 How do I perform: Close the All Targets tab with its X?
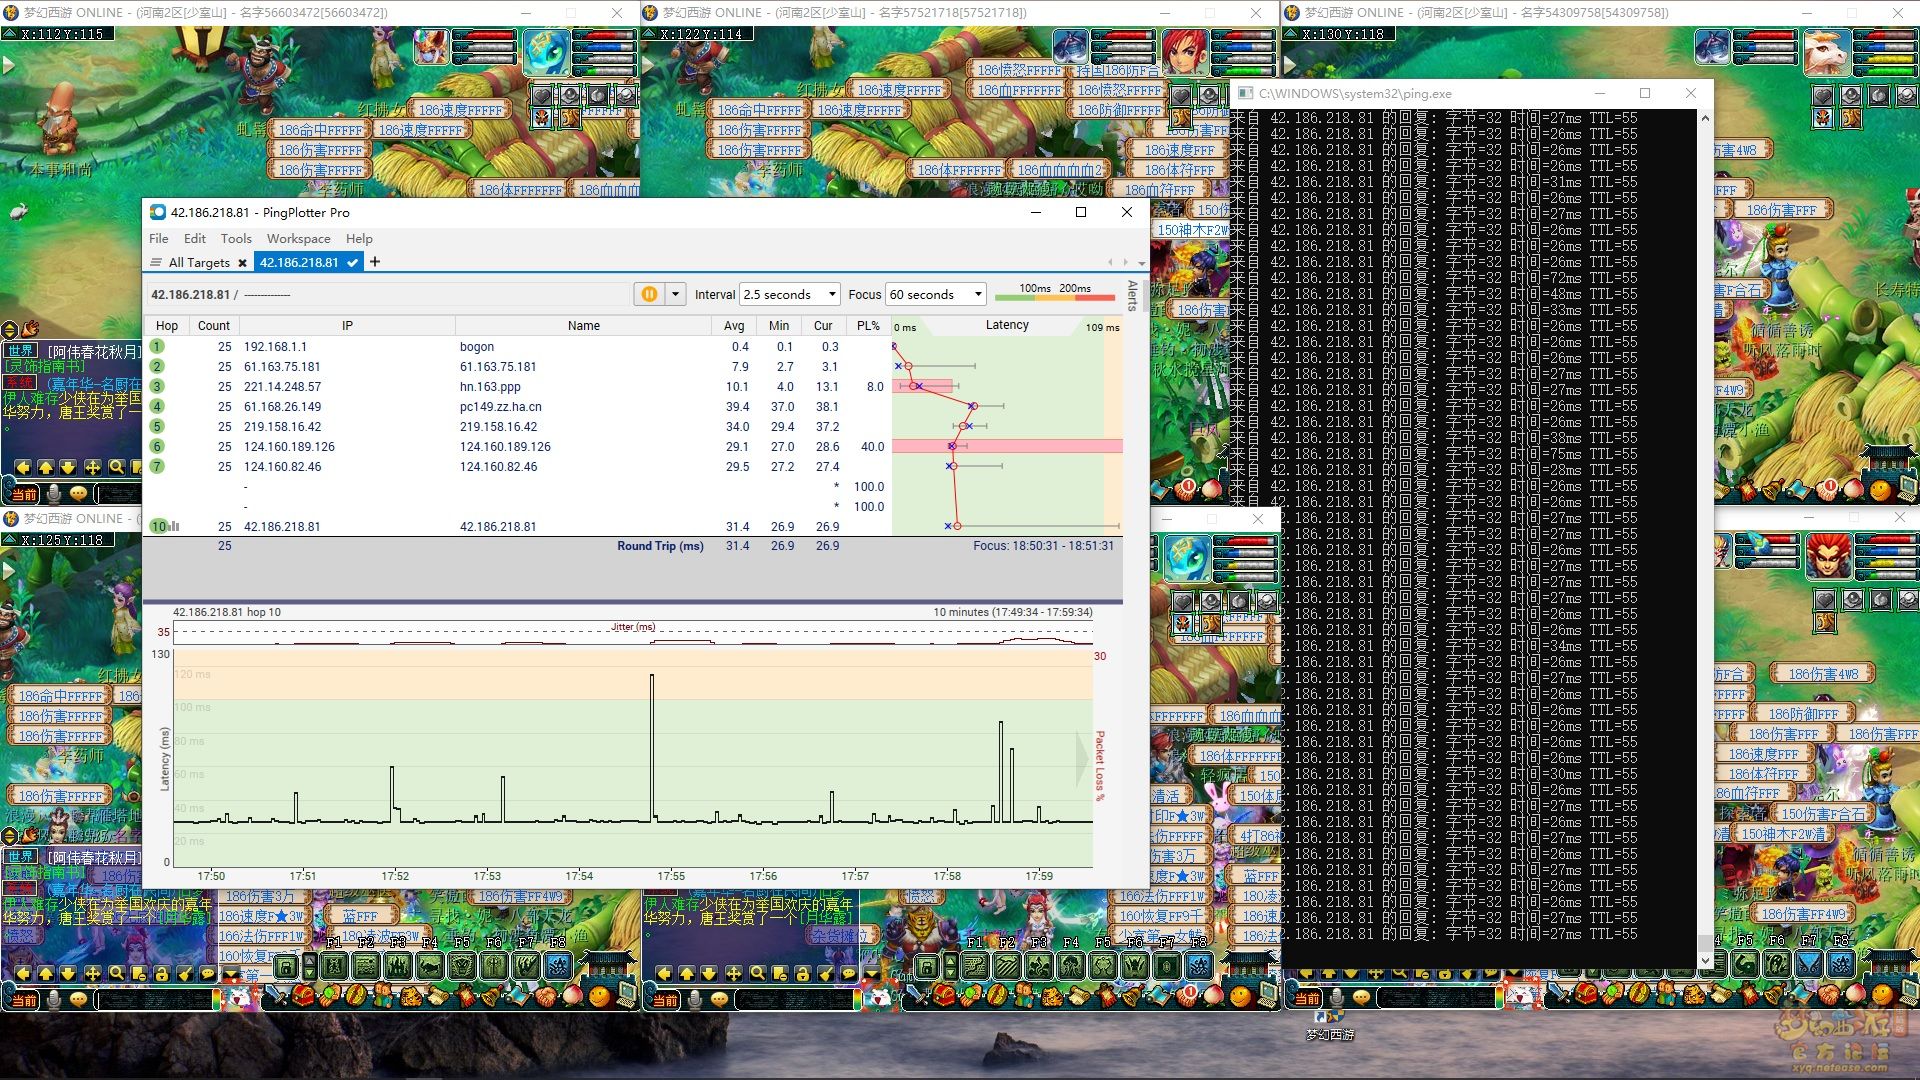(242, 263)
